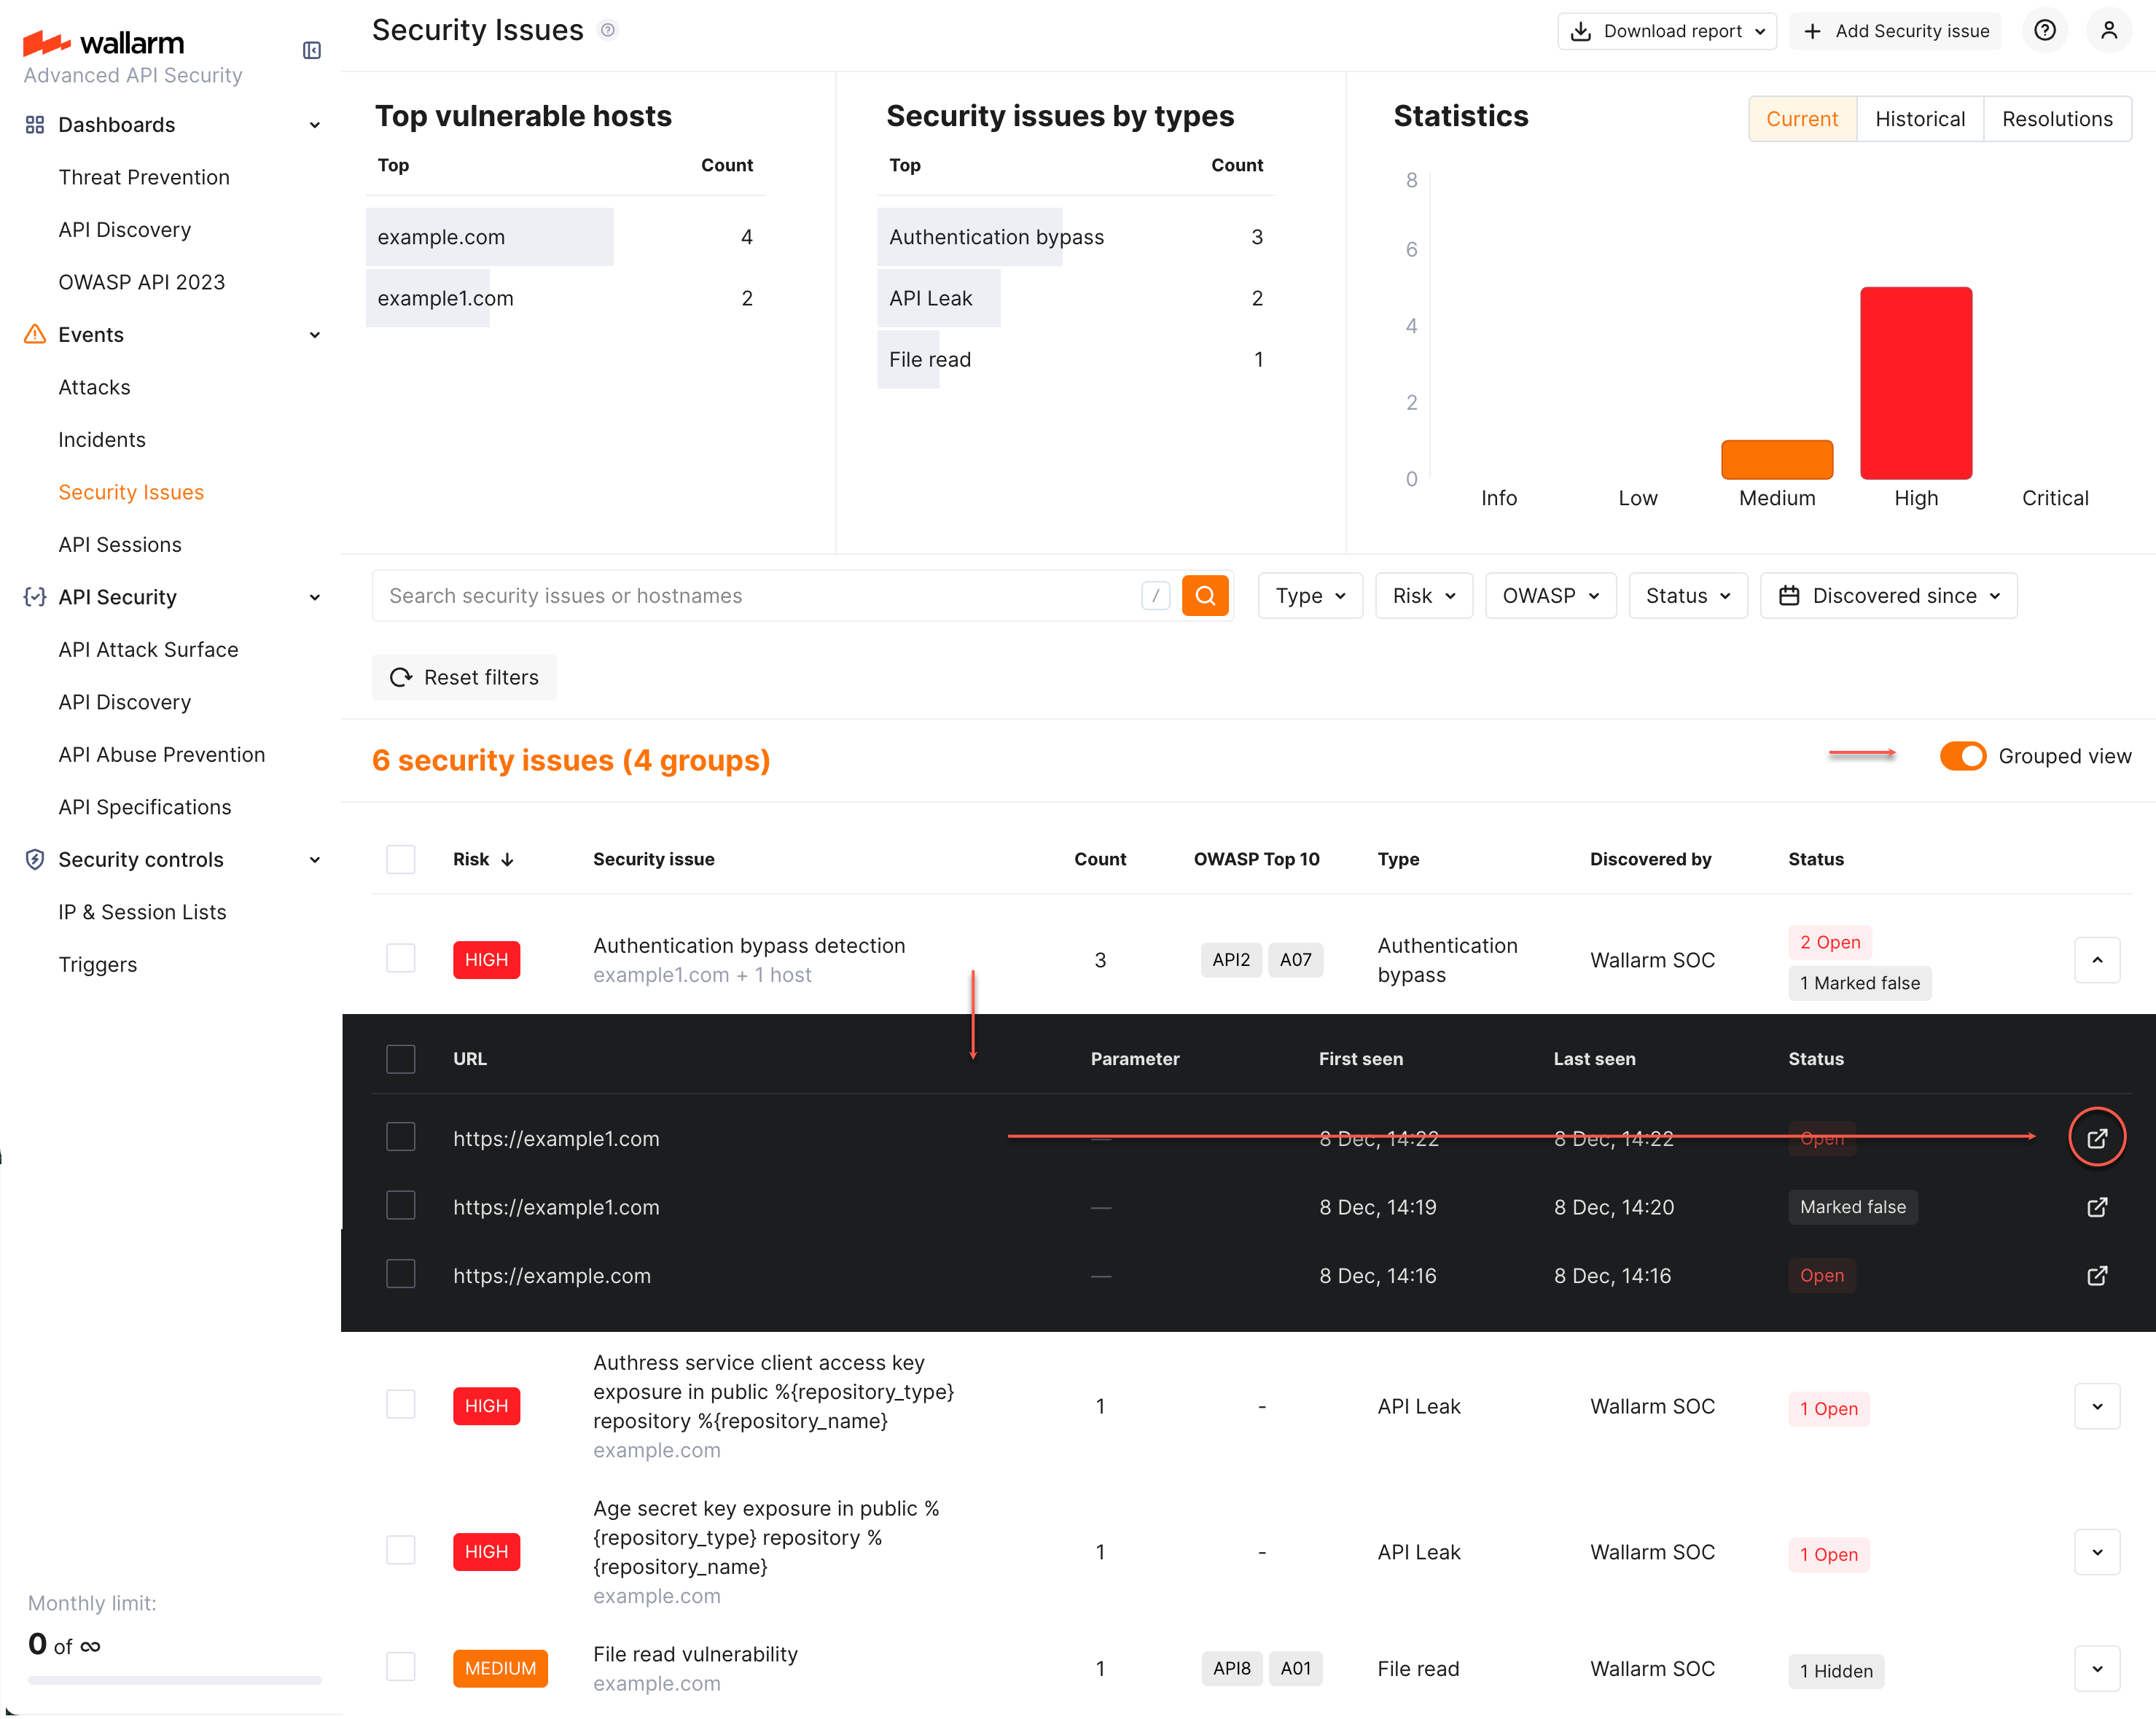Screen dimensions: 2156x1719
Task: Open the user profile icon
Action: [2109, 30]
